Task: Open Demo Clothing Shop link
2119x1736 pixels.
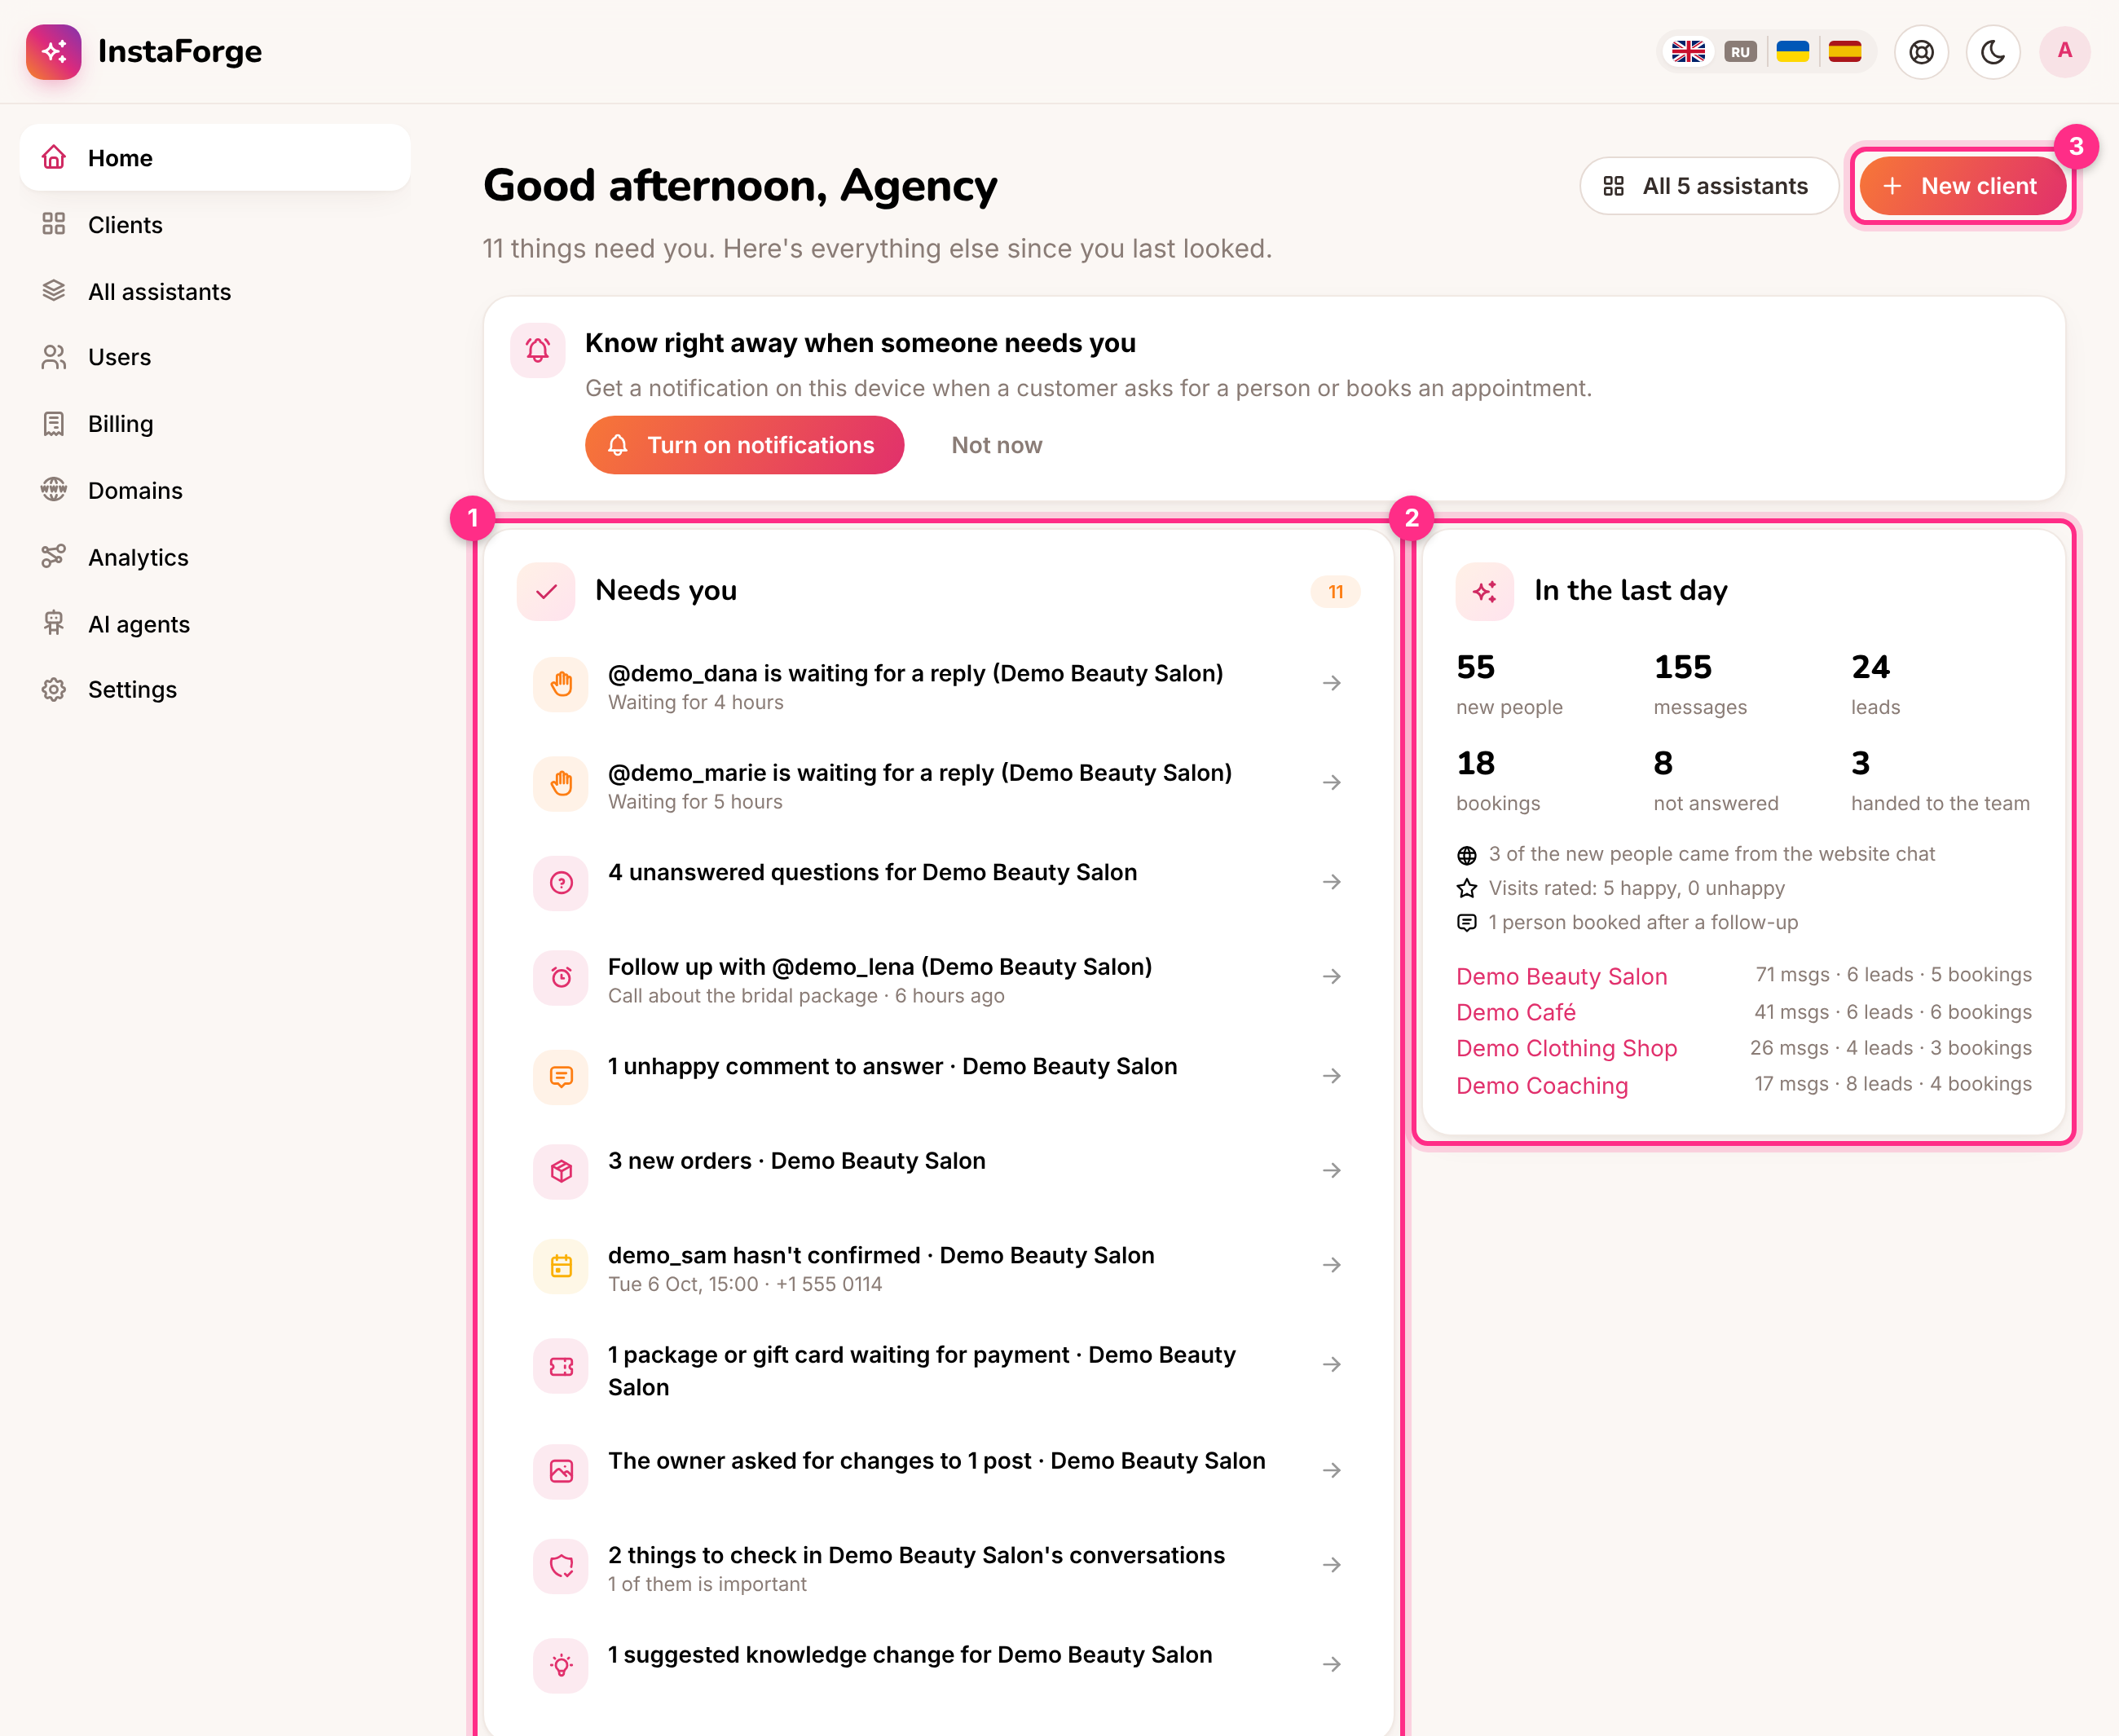Action: [x=1566, y=1049]
